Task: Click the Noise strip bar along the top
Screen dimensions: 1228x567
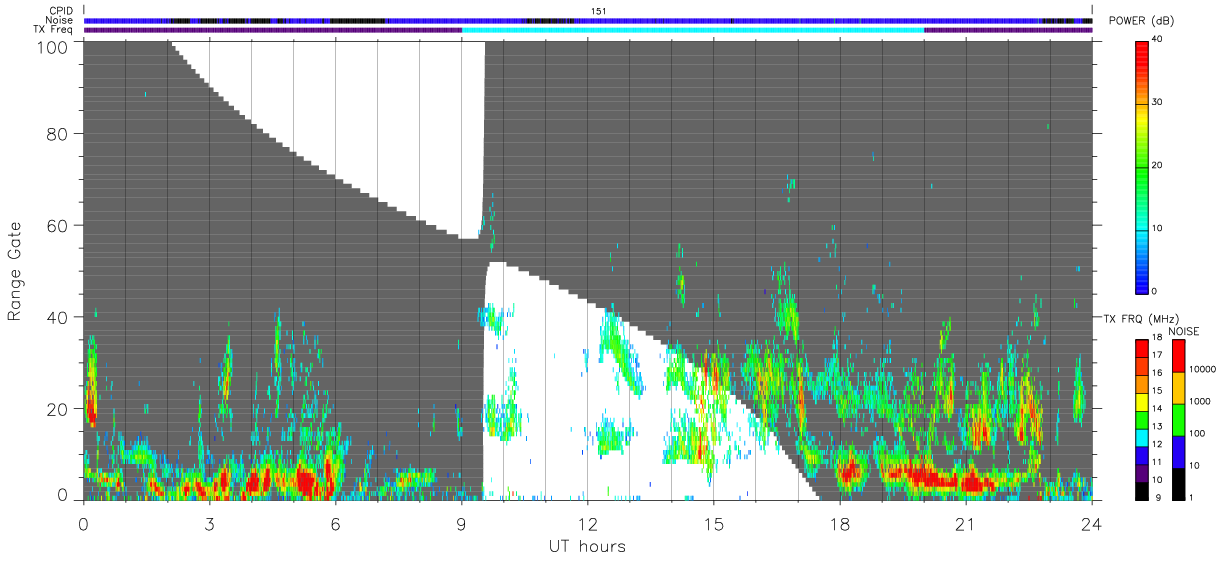Action: coord(588,20)
